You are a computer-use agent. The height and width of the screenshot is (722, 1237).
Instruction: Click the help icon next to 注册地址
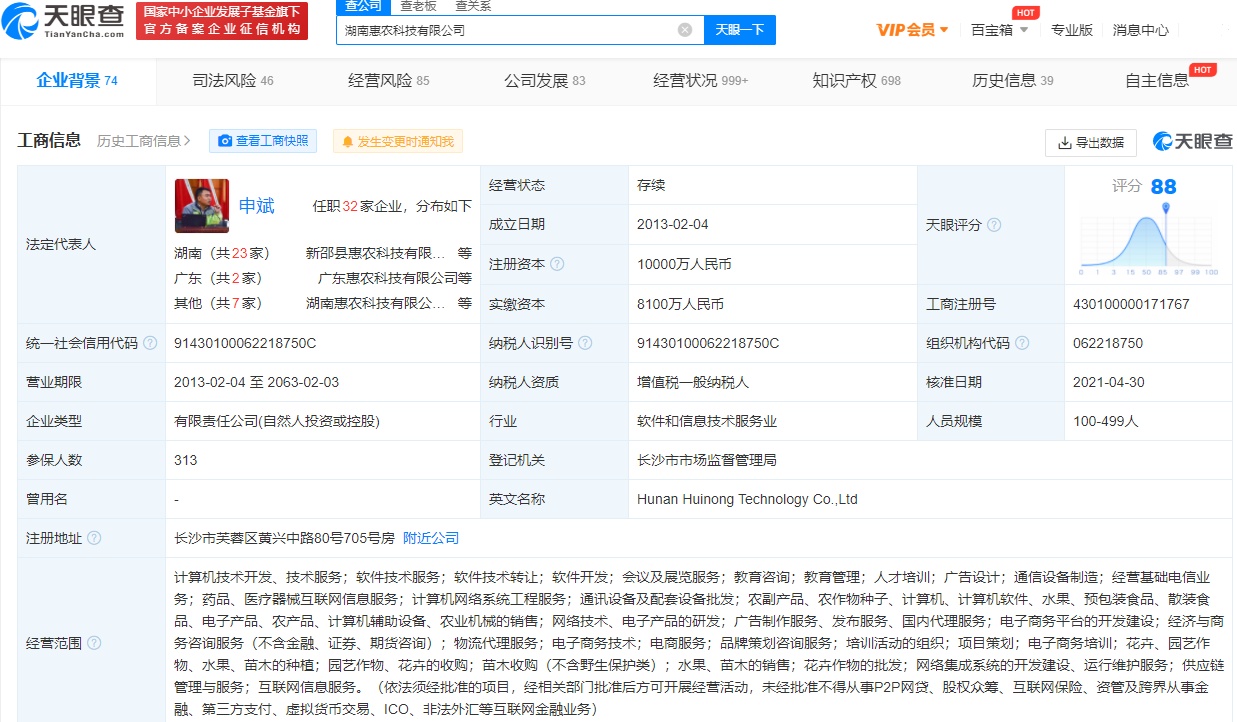point(94,538)
